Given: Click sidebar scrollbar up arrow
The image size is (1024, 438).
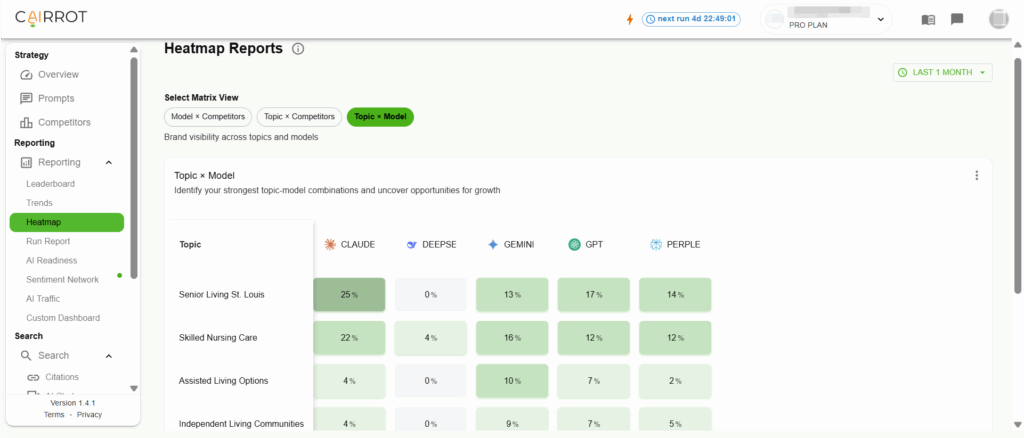Looking at the screenshot, I should tap(134, 50).
